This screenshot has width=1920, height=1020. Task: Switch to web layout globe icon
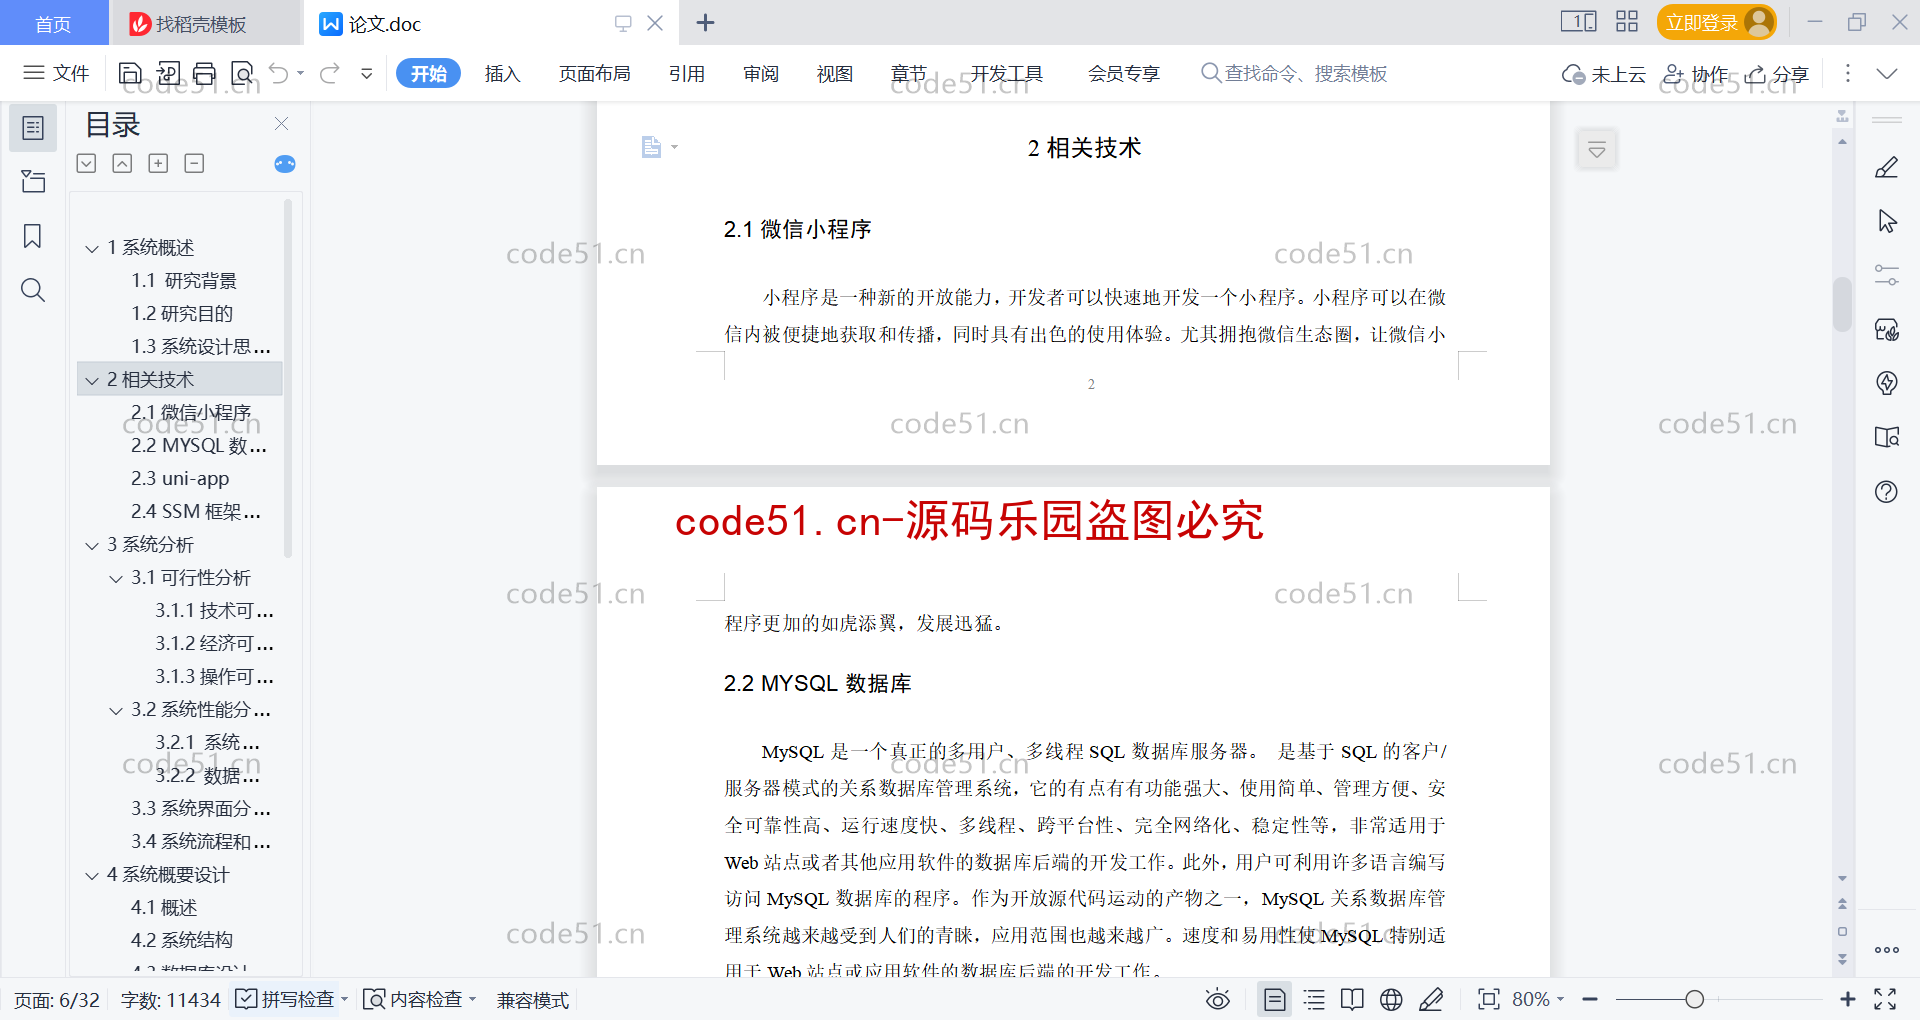tap(1391, 999)
